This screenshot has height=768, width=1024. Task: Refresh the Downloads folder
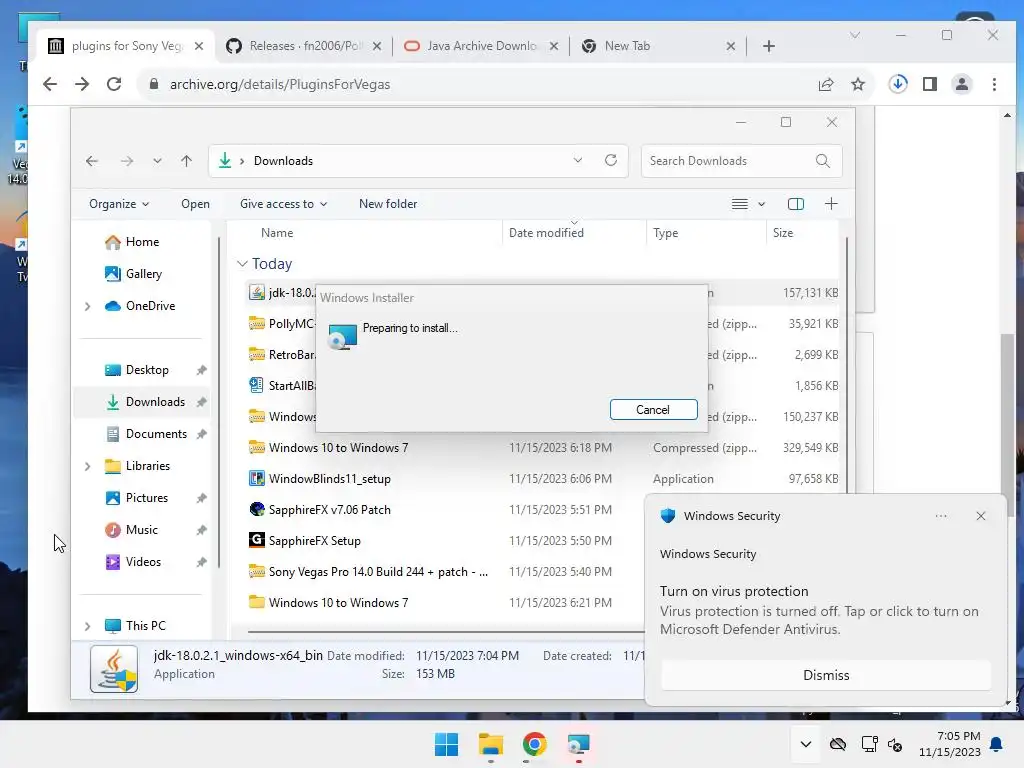(611, 160)
